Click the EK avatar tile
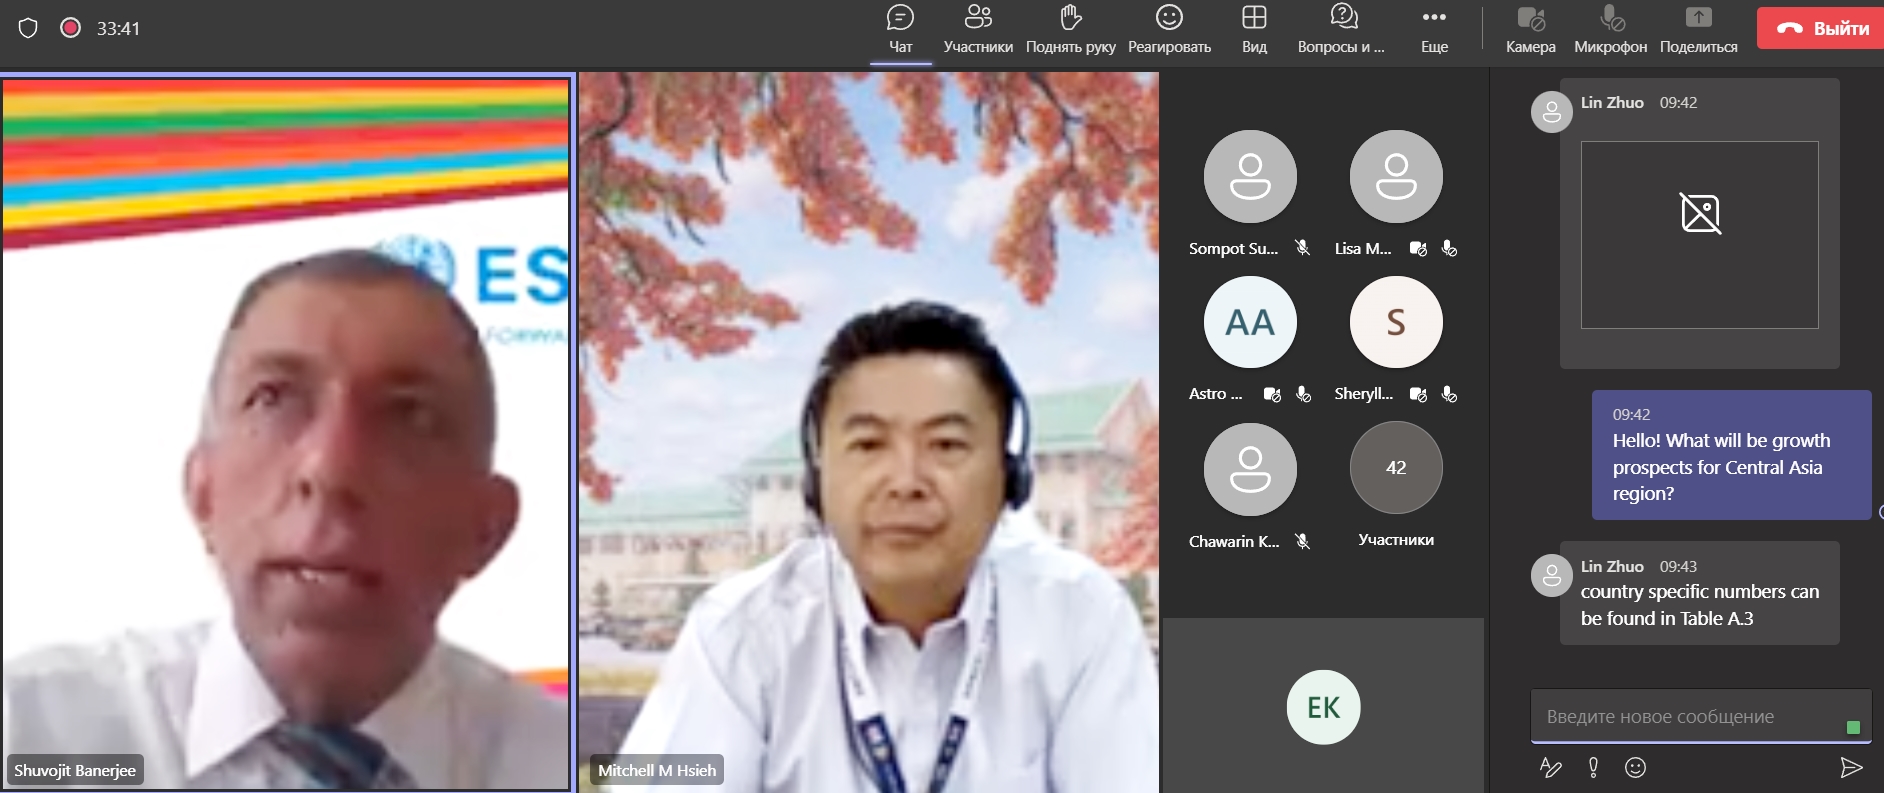 [x=1323, y=707]
